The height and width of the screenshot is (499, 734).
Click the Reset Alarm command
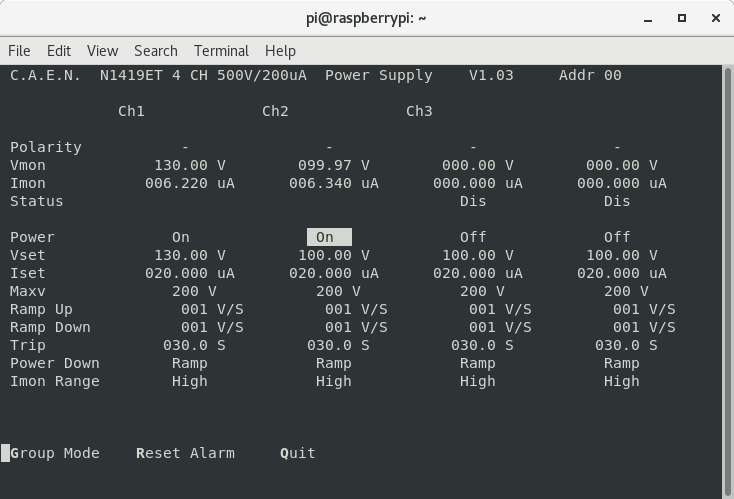pyautogui.click(x=185, y=453)
